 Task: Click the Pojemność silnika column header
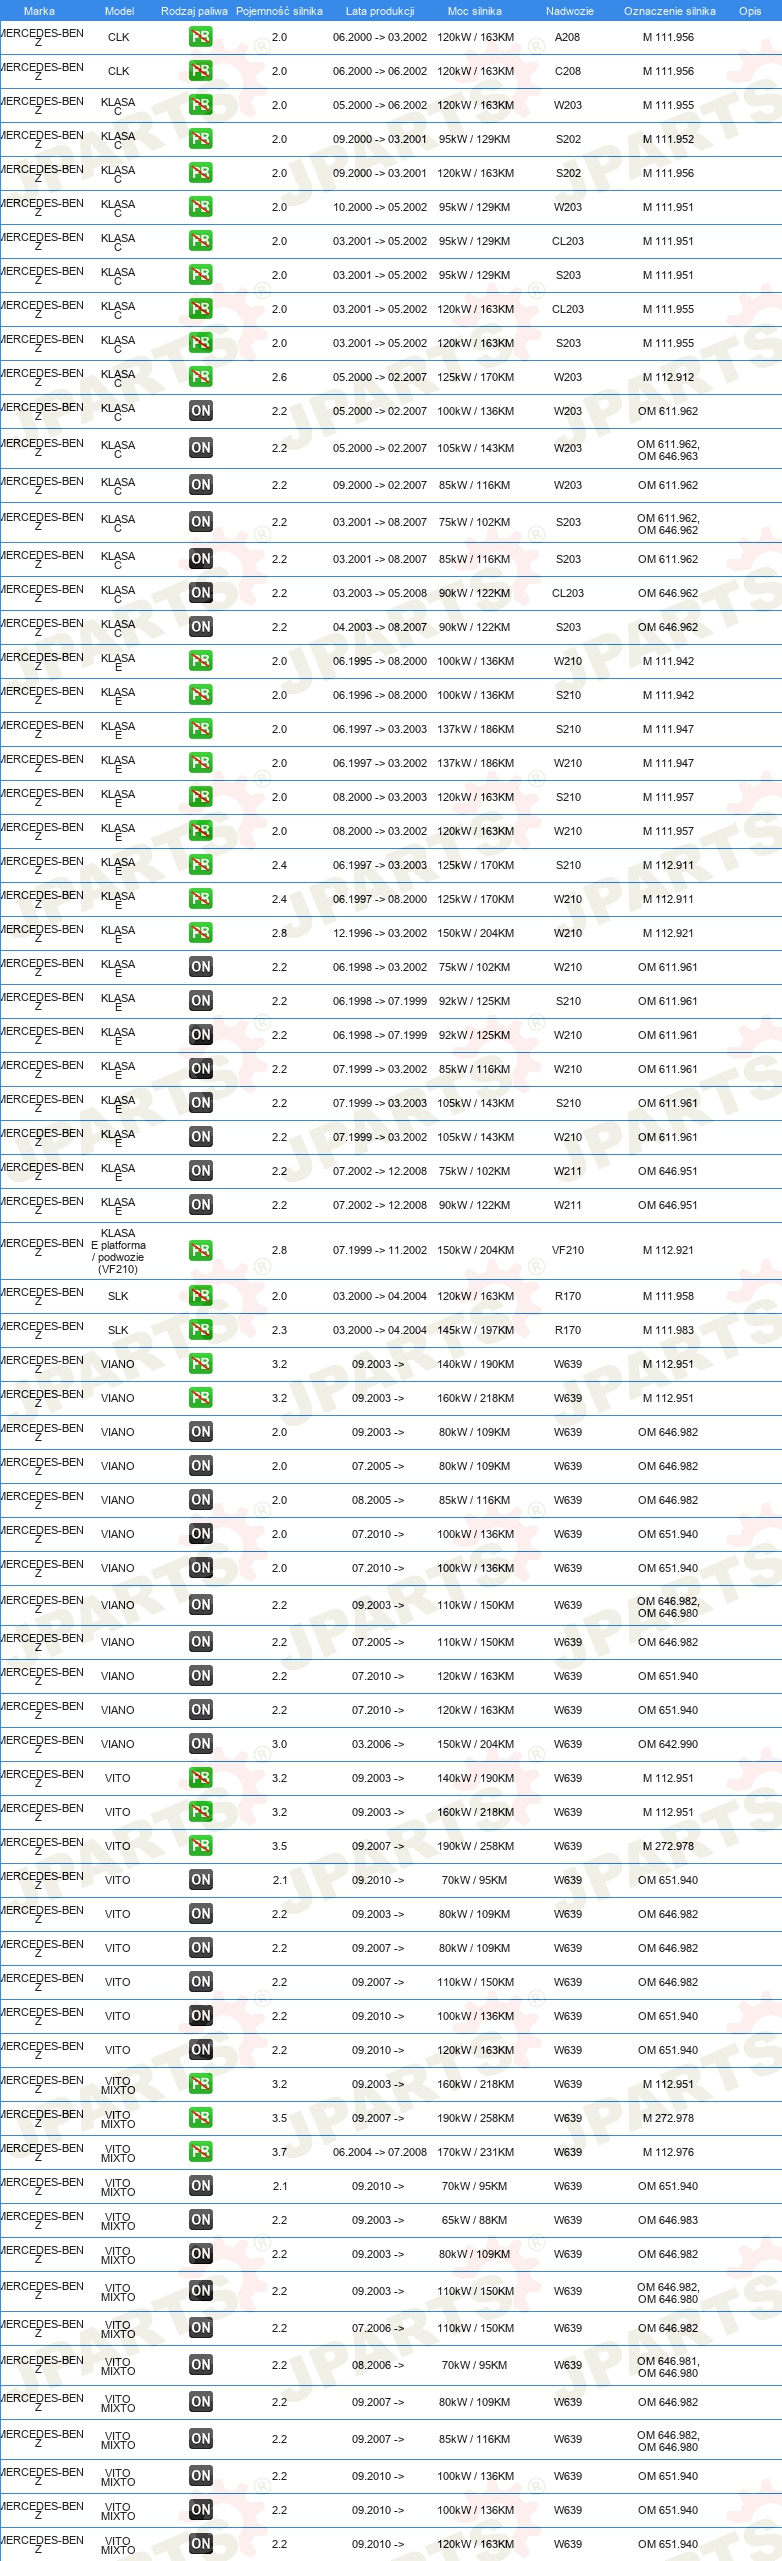point(279,11)
